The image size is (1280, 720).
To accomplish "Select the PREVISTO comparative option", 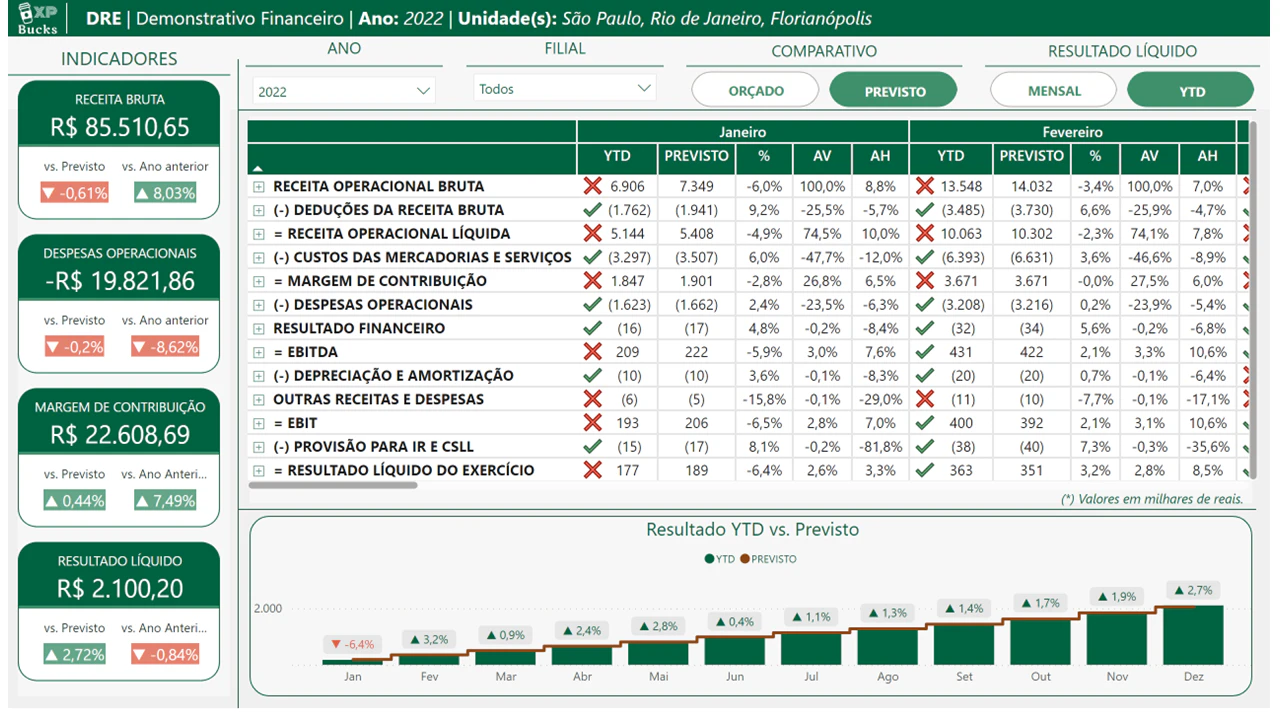I will (x=894, y=90).
